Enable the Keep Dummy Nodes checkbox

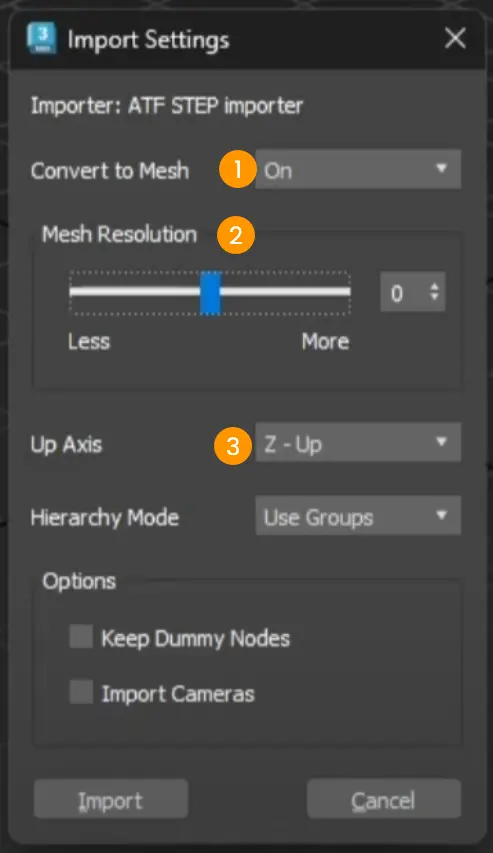click(x=81, y=636)
